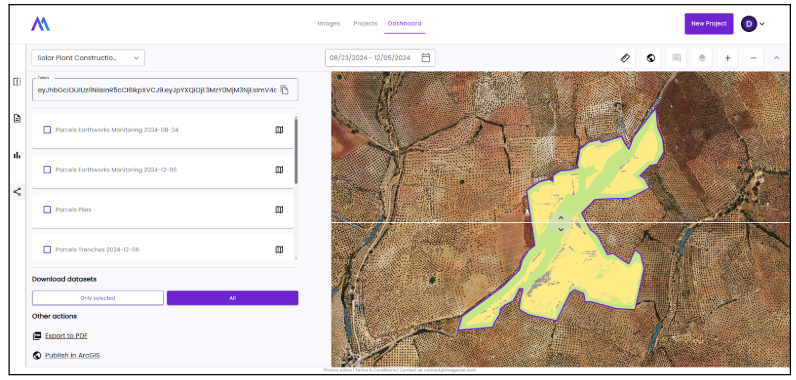Open the calendar picker icon

coord(425,58)
